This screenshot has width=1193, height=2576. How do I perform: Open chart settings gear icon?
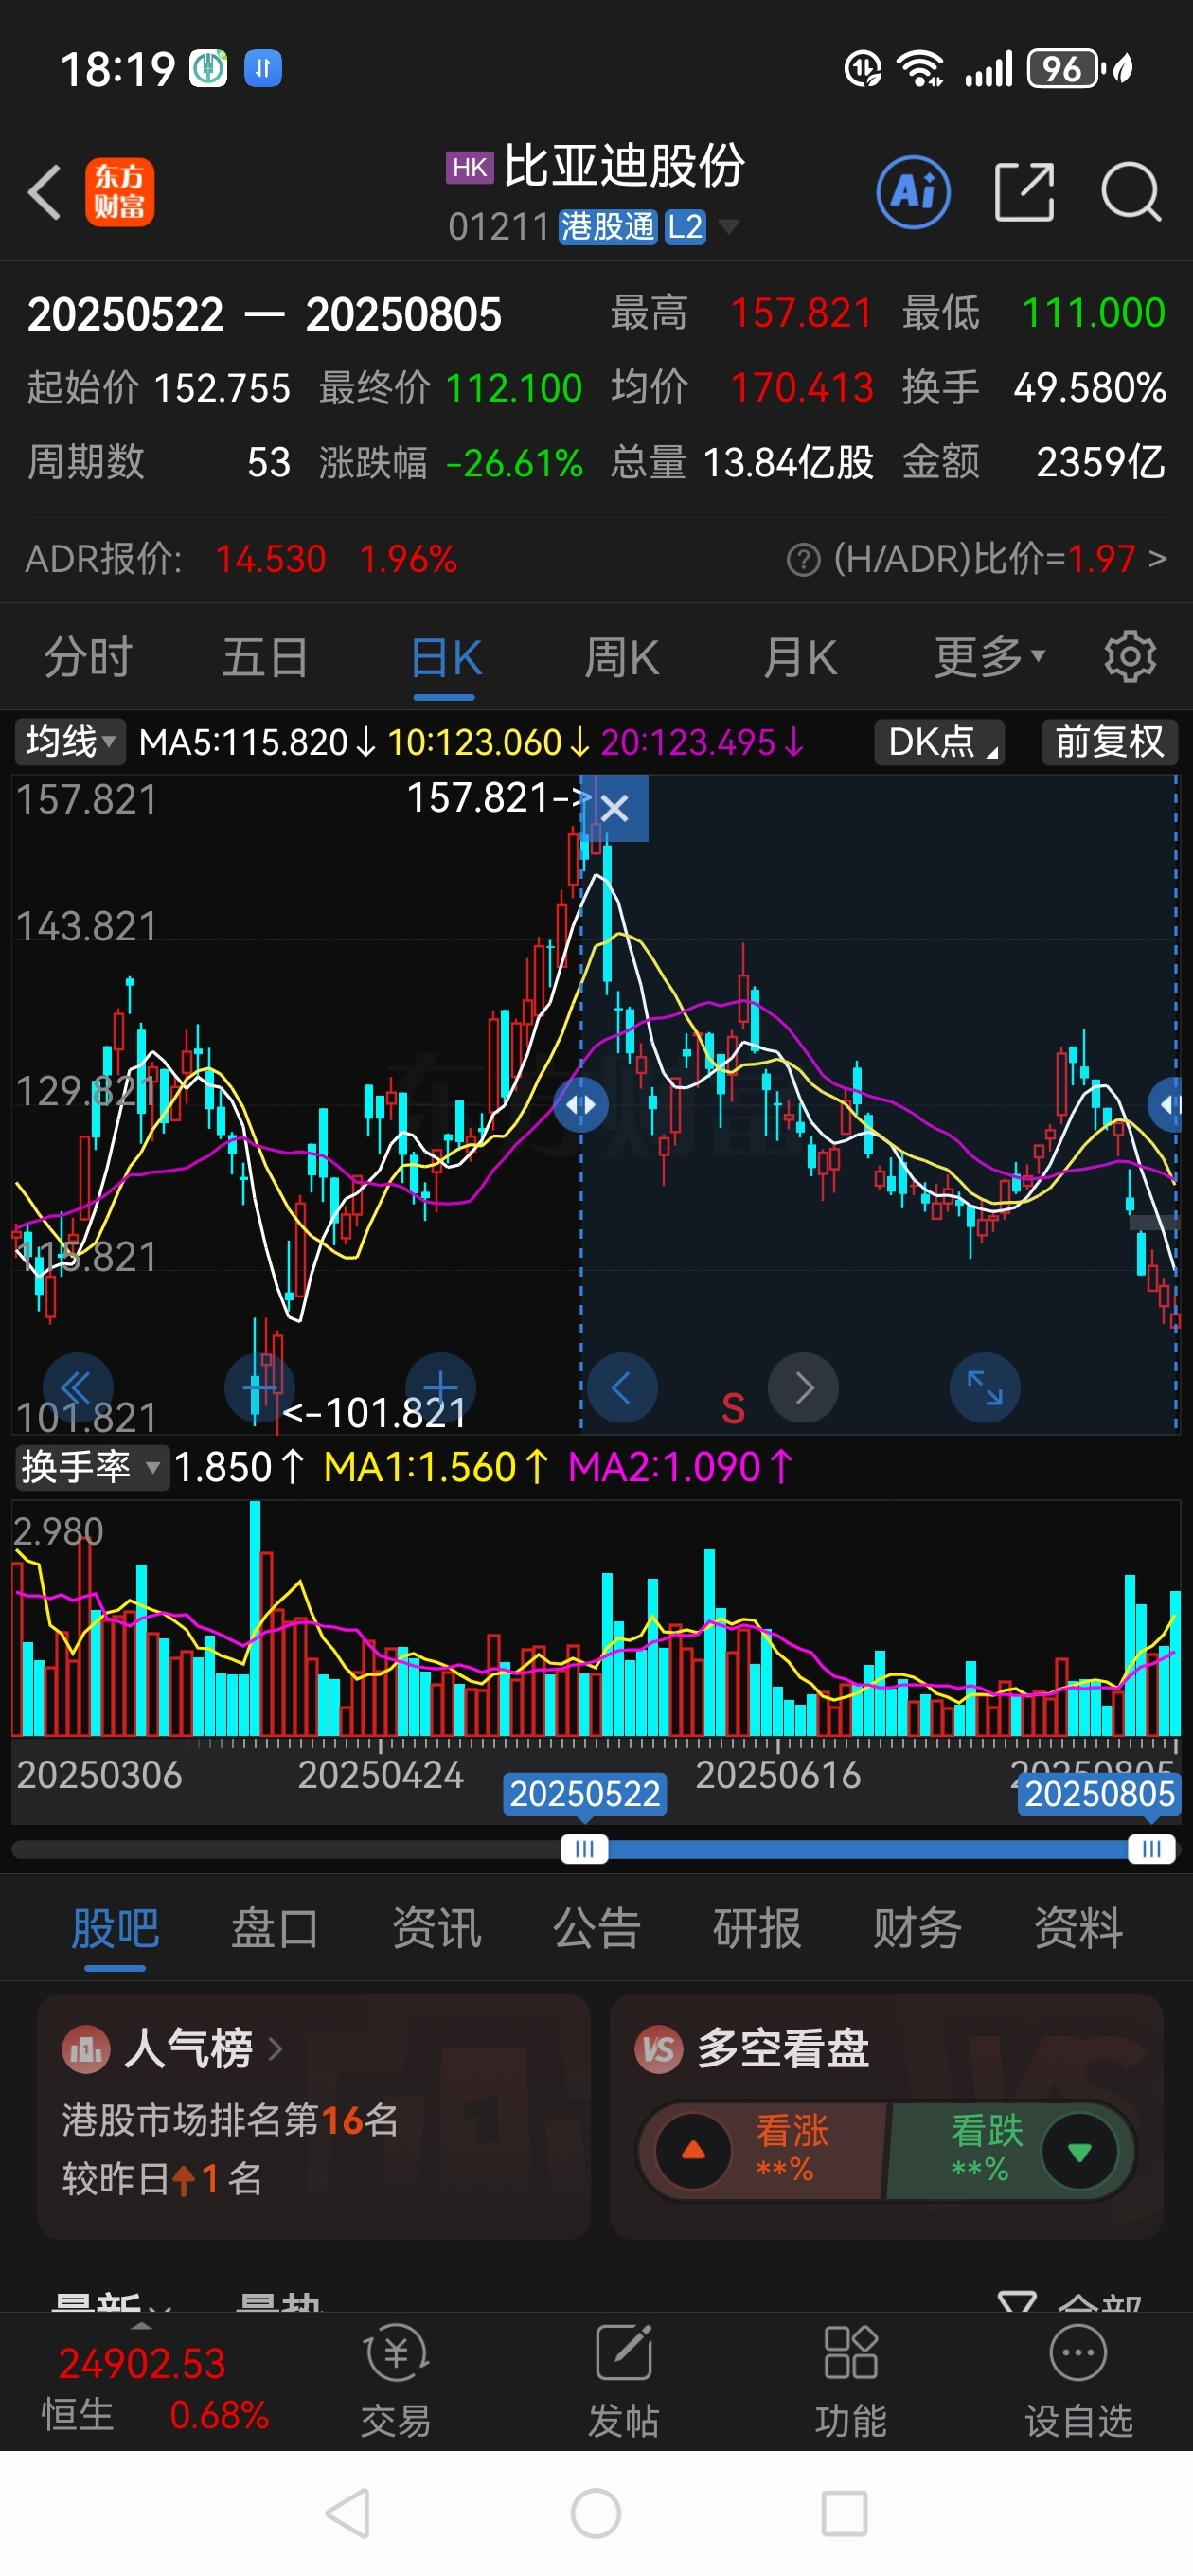click(x=1130, y=657)
